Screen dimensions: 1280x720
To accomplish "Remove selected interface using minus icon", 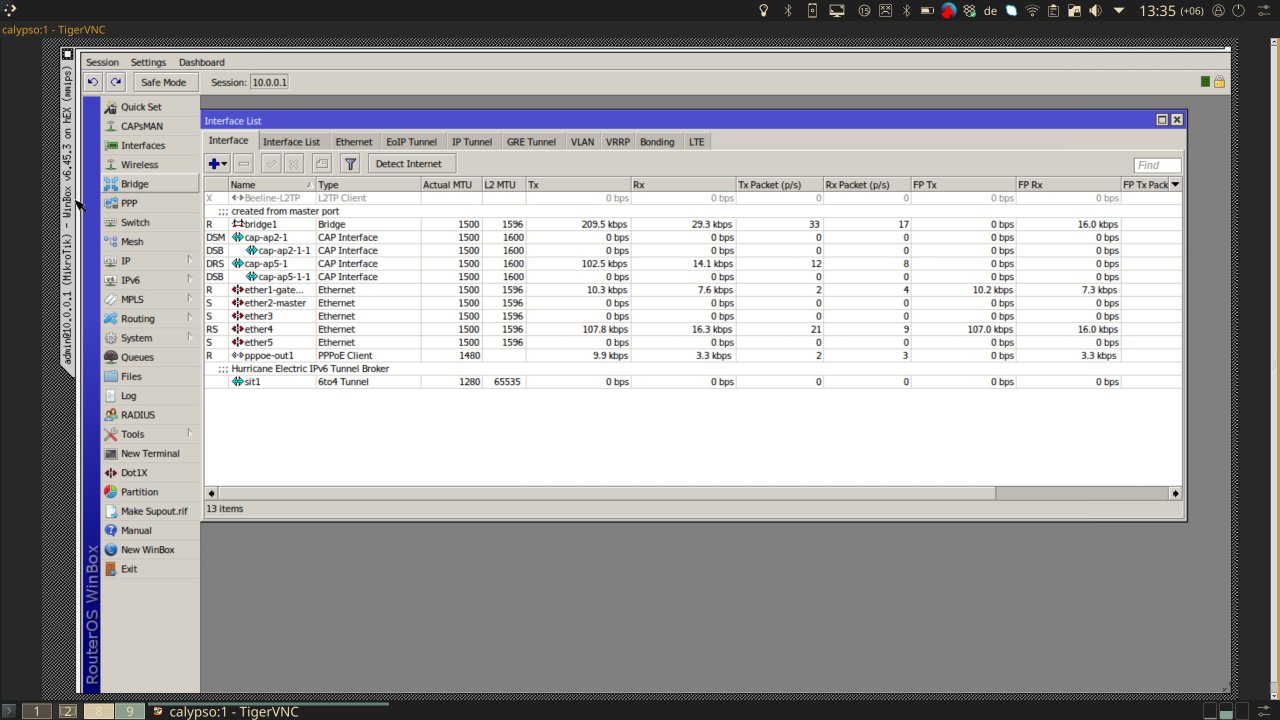I will click(x=243, y=163).
